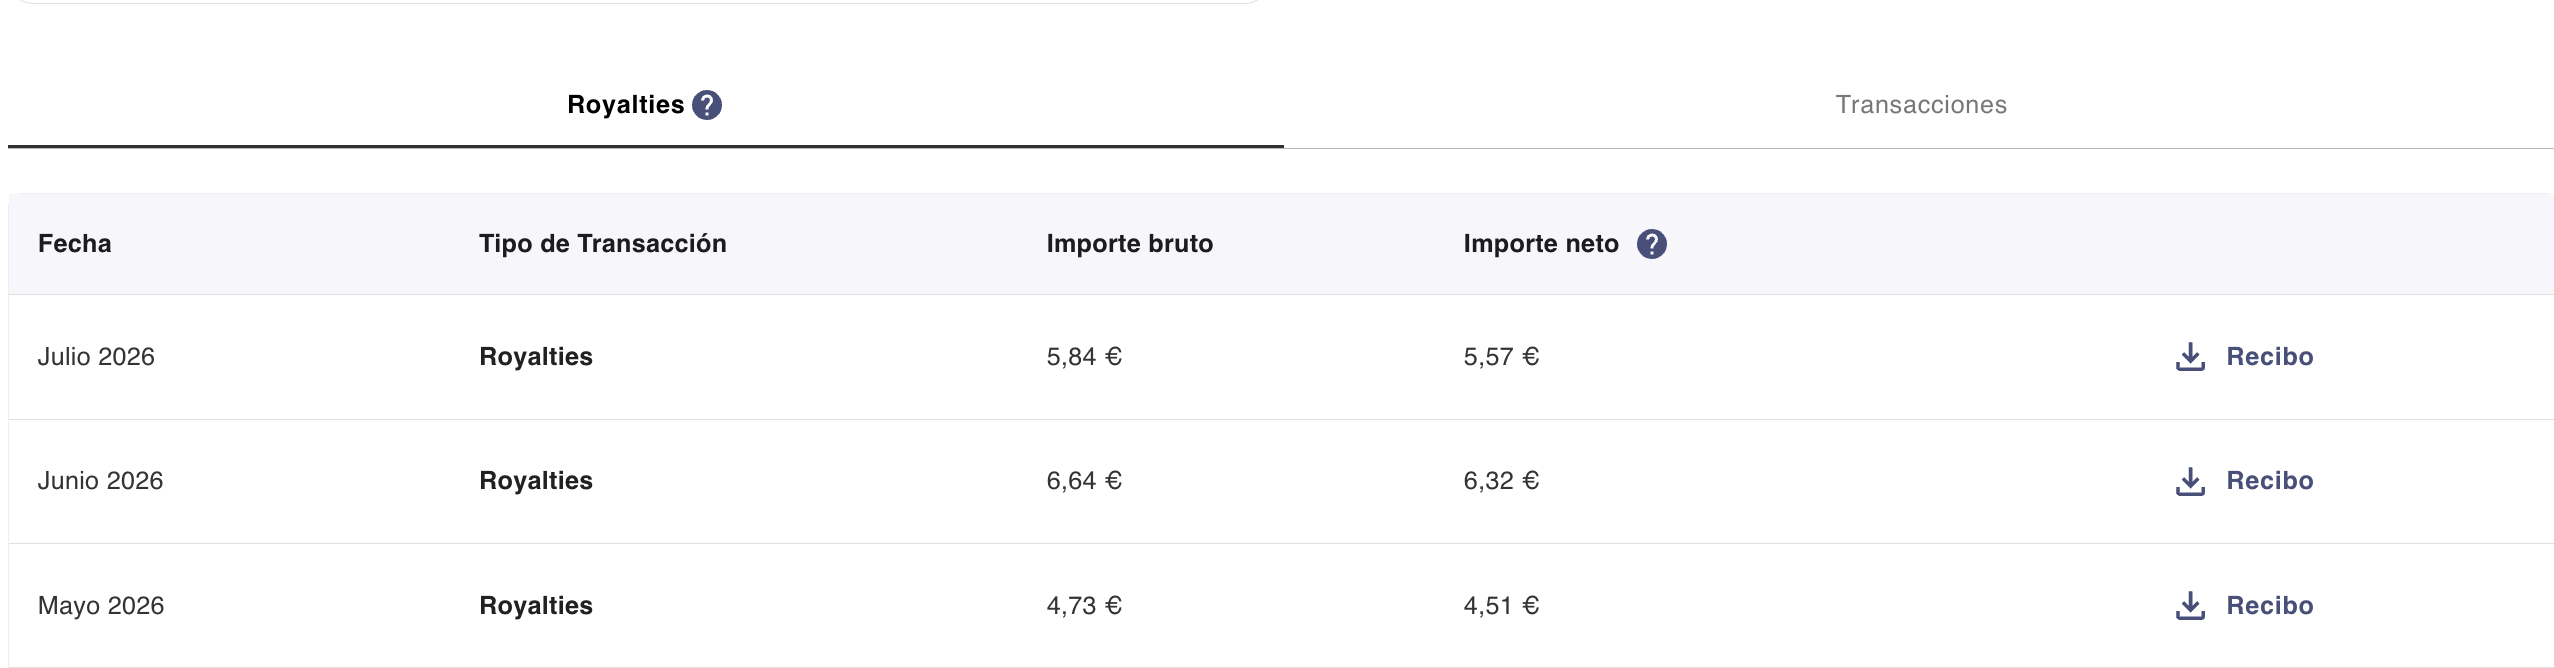Select the Julio 2026 date cell
The image size is (2554, 668).
coord(96,357)
